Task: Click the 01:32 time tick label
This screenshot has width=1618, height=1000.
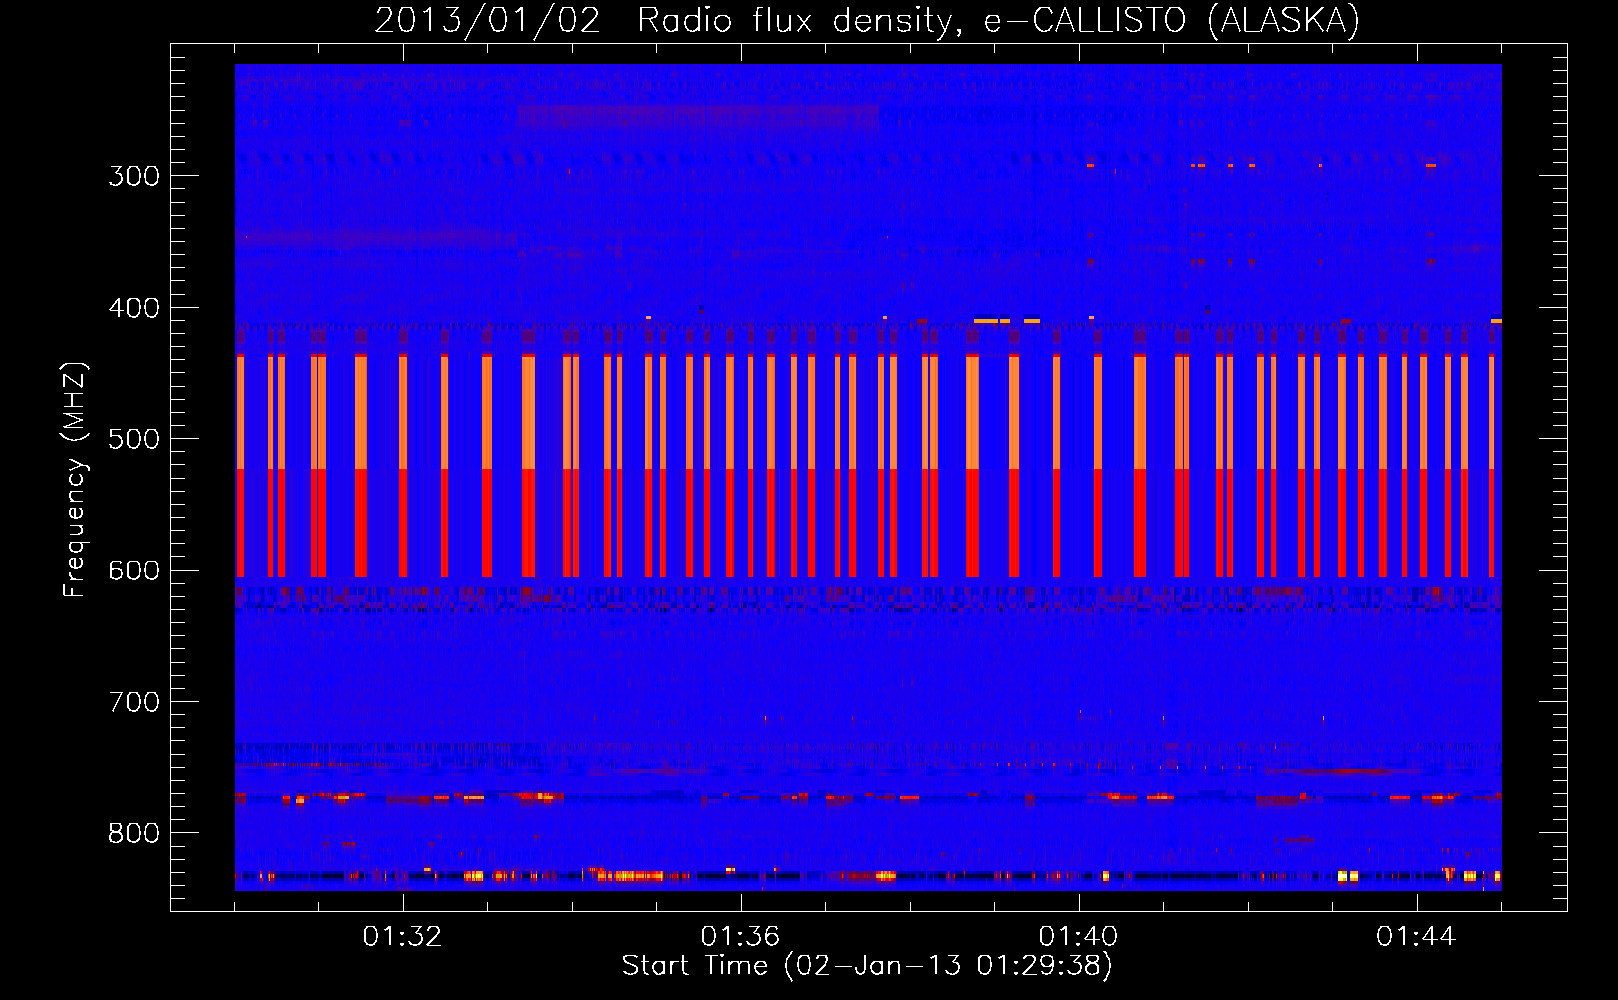Action: click(x=402, y=936)
